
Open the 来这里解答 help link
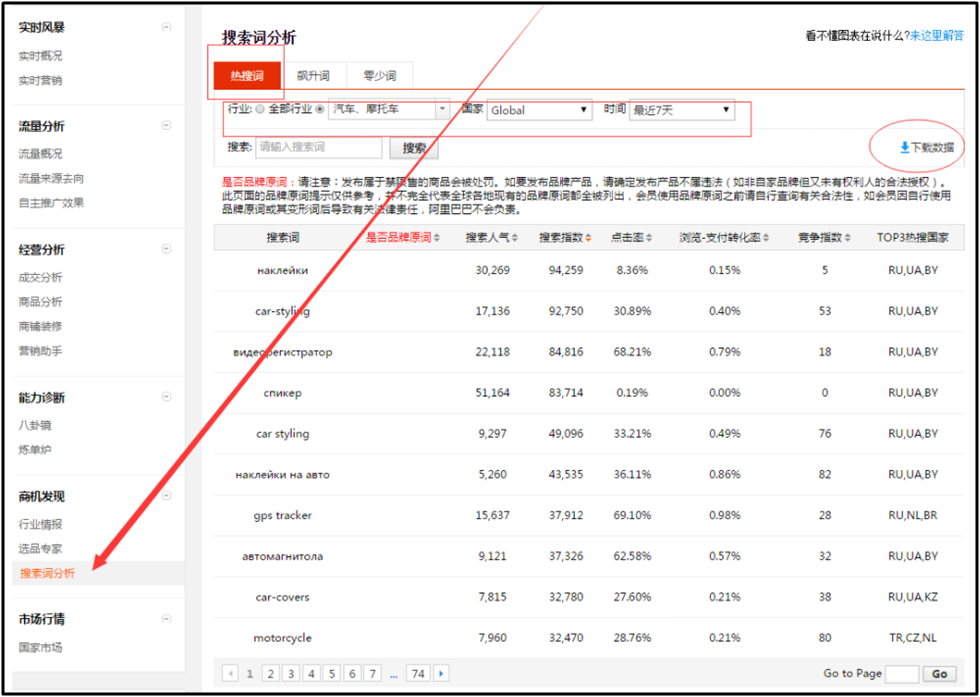pos(937,36)
